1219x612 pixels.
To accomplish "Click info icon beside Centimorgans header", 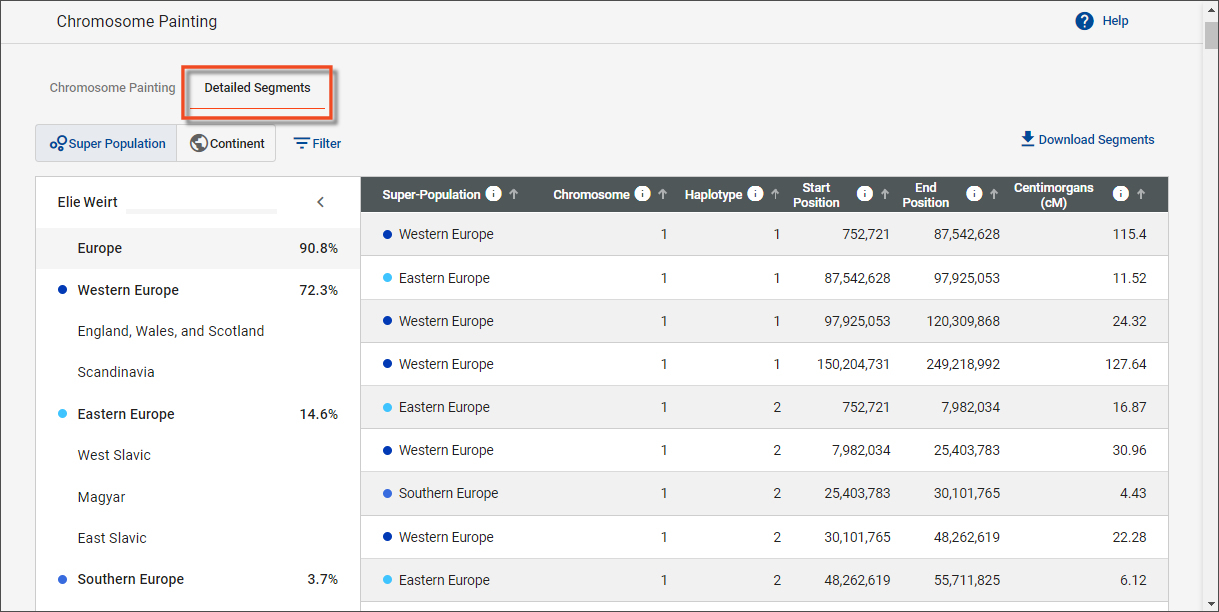I will [1121, 194].
